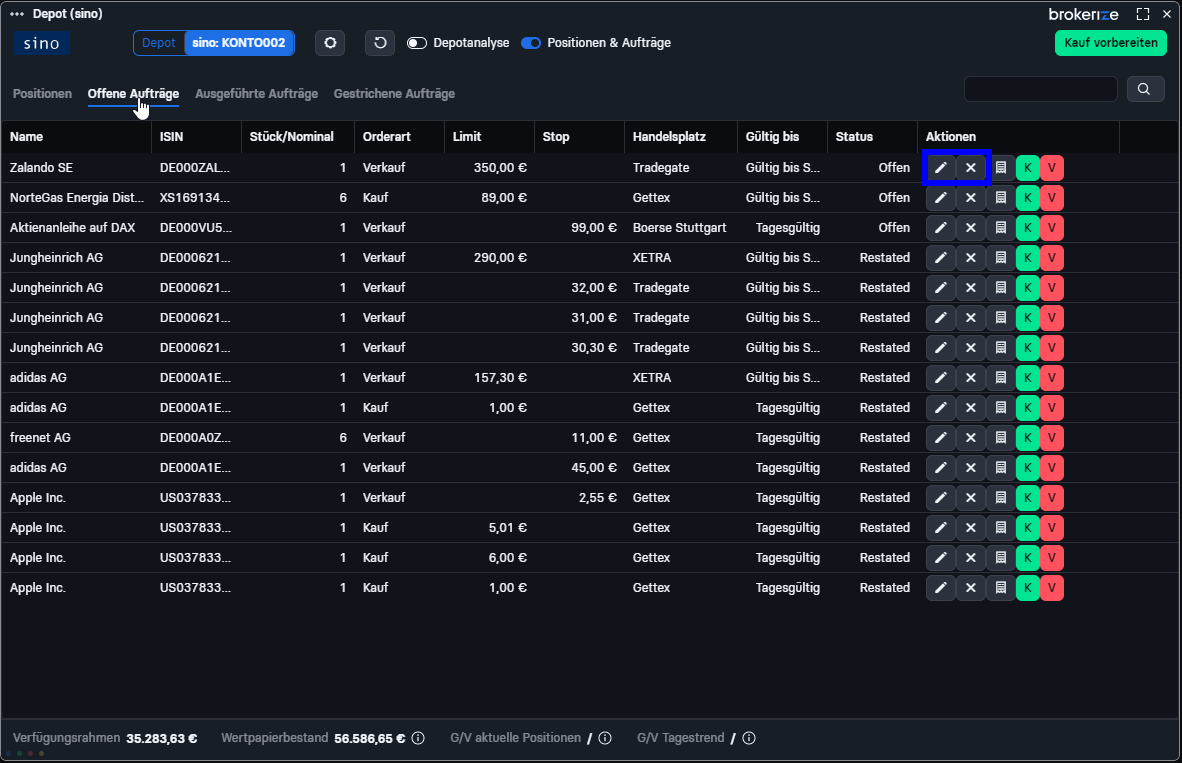Click the Boerse Stuttgart cell
1182x763 pixels.
pyautogui.click(x=679, y=228)
